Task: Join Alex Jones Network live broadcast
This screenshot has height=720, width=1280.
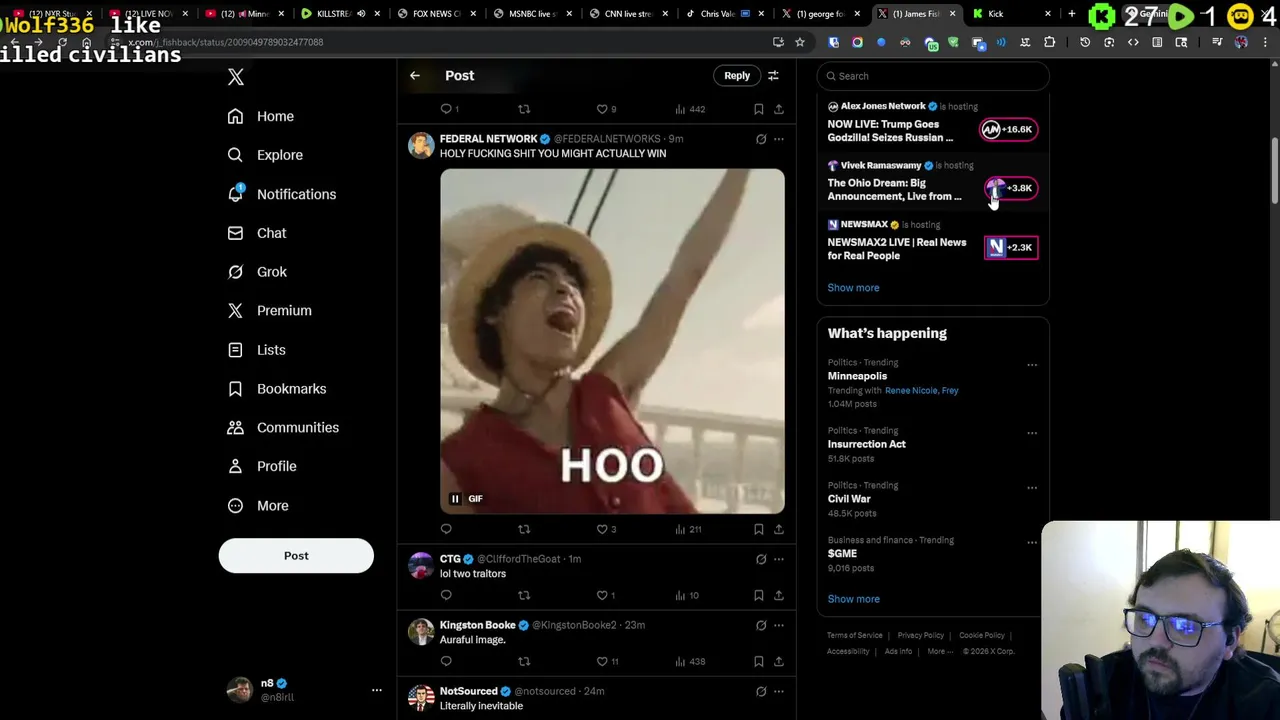Action: (1007, 129)
